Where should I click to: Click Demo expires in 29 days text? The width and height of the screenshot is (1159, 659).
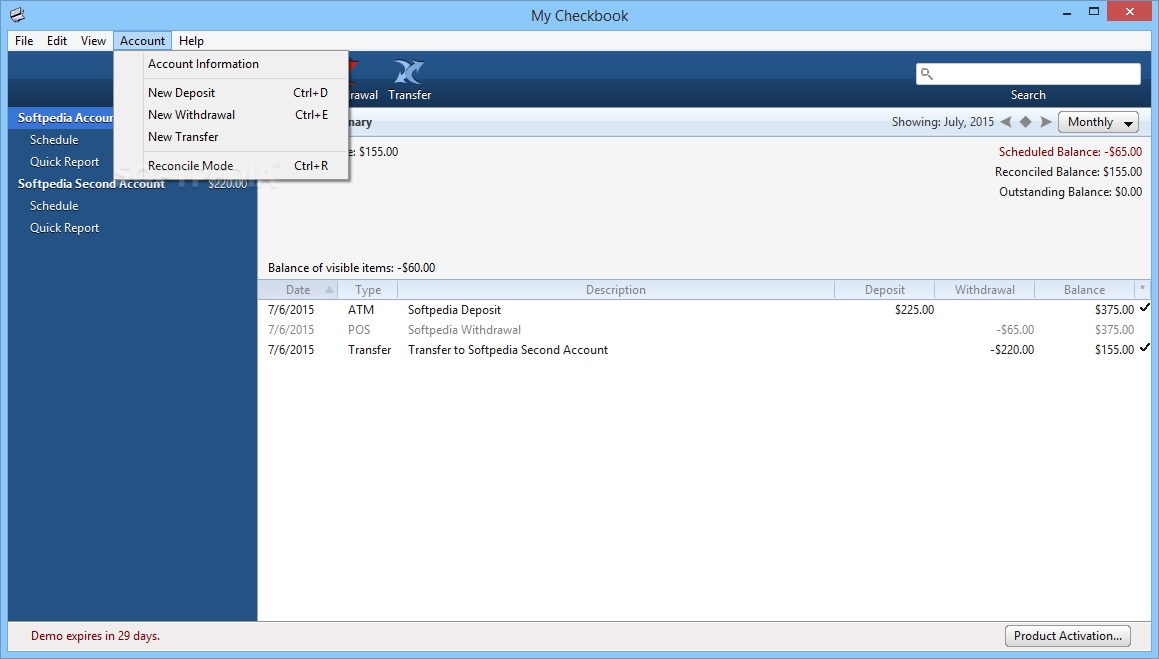[95, 636]
